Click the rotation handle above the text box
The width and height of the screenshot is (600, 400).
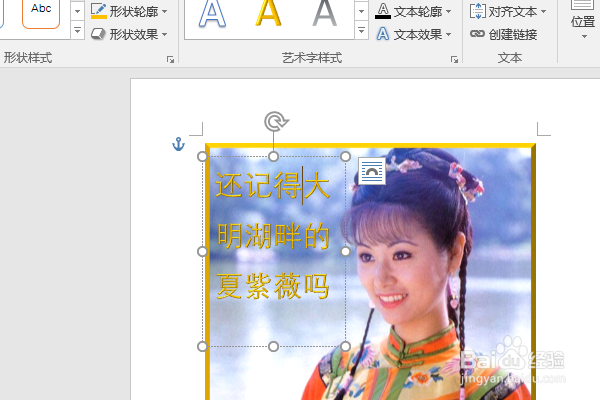pyautogui.click(x=276, y=121)
